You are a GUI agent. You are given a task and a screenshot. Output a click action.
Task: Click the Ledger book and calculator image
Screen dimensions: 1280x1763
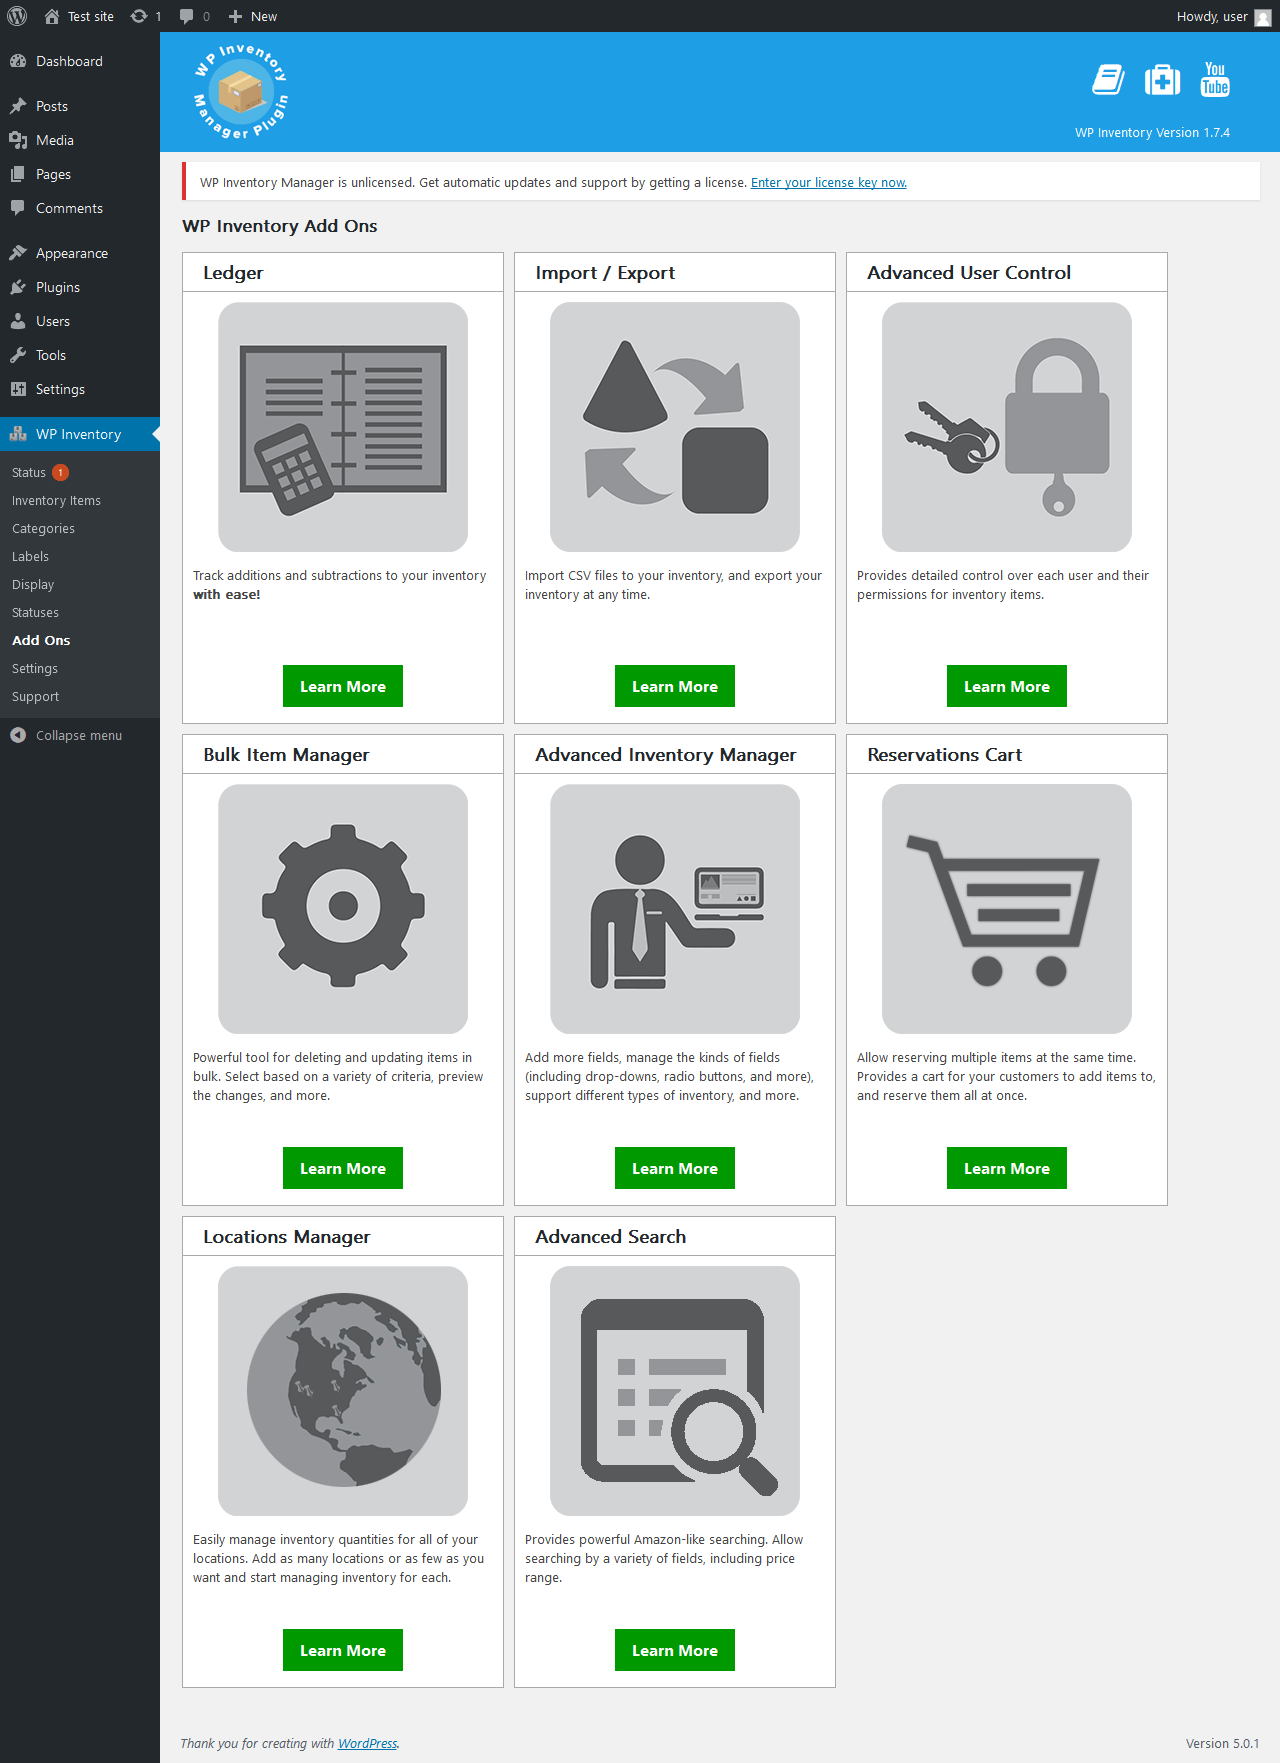pos(343,427)
